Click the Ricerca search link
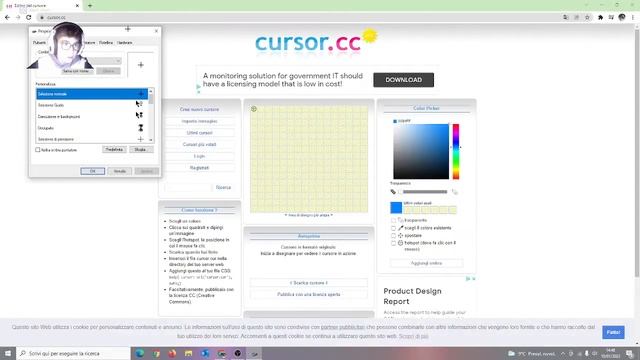 223,187
